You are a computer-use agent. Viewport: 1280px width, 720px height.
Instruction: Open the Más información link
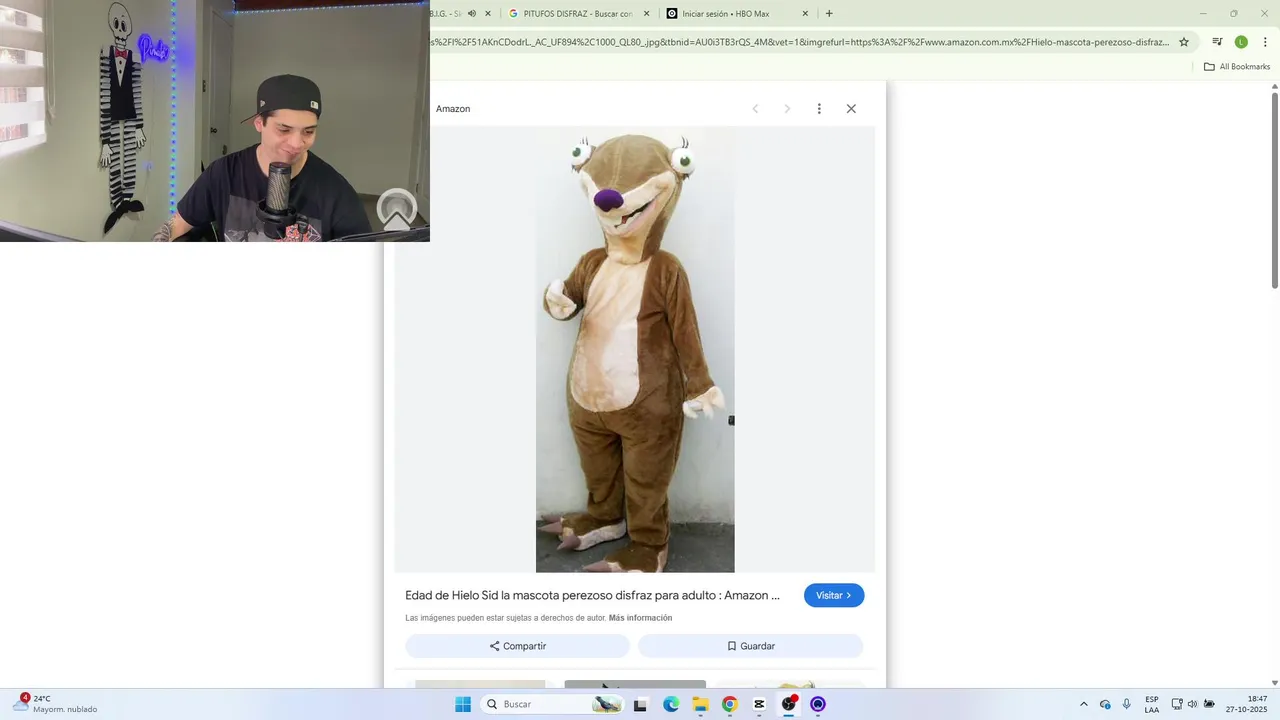click(x=640, y=618)
